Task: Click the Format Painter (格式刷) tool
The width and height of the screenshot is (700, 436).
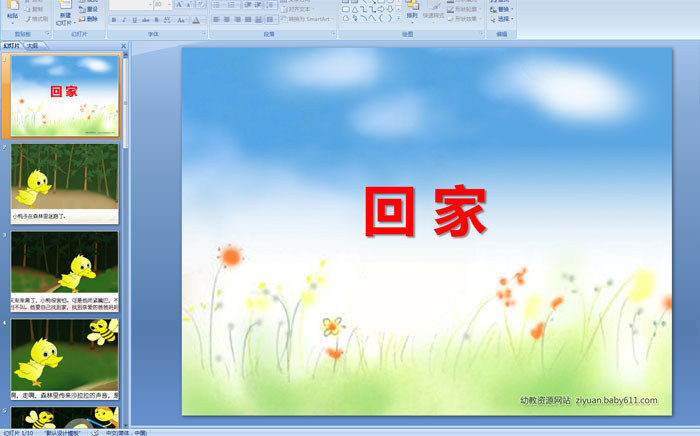Action: coord(37,19)
